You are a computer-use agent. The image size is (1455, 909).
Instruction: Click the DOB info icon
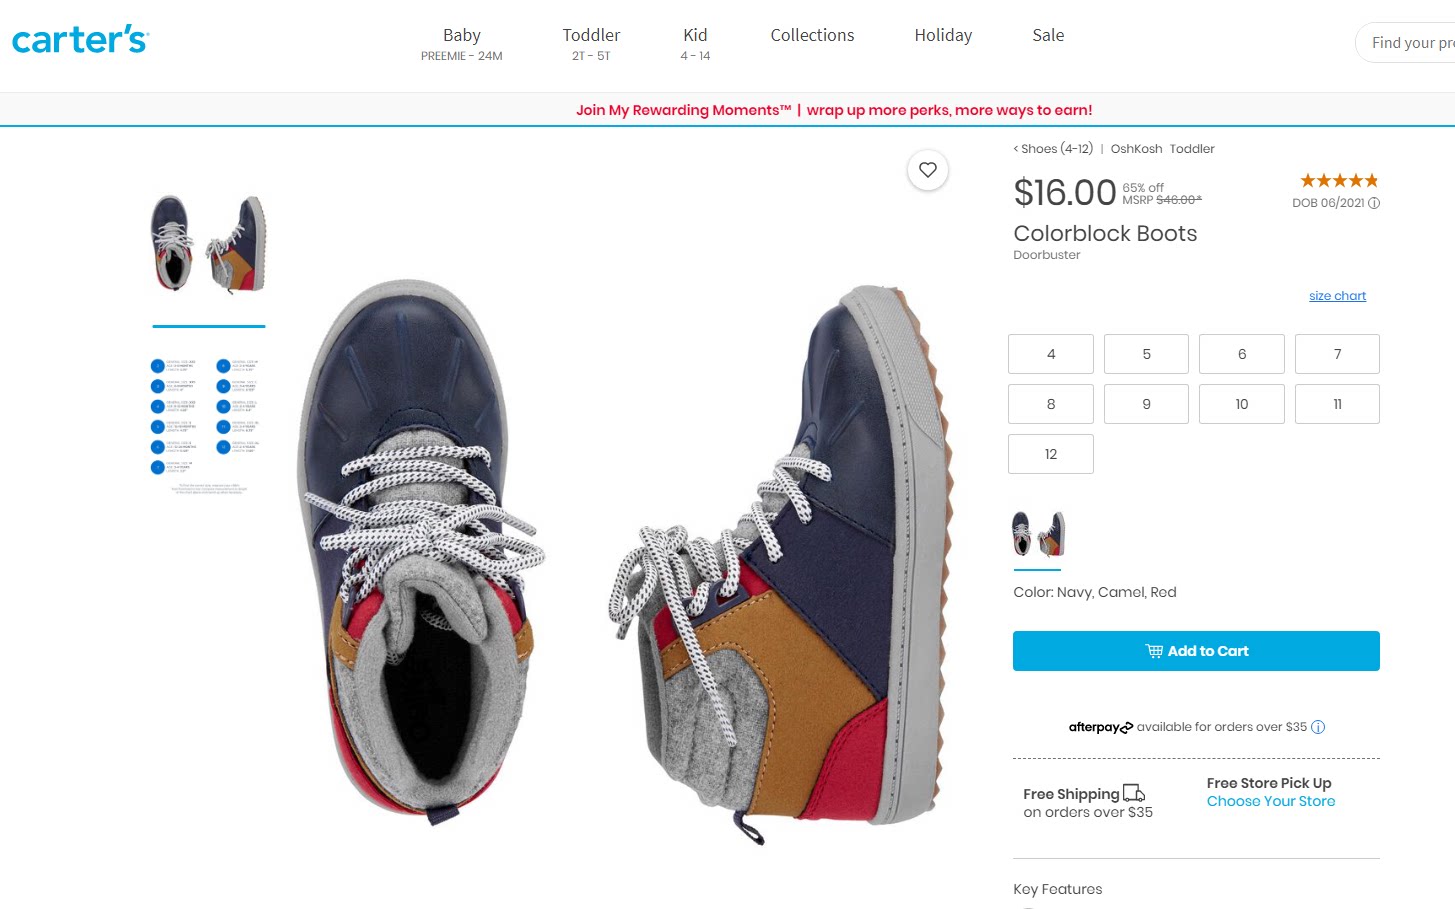coord(1374,203)
